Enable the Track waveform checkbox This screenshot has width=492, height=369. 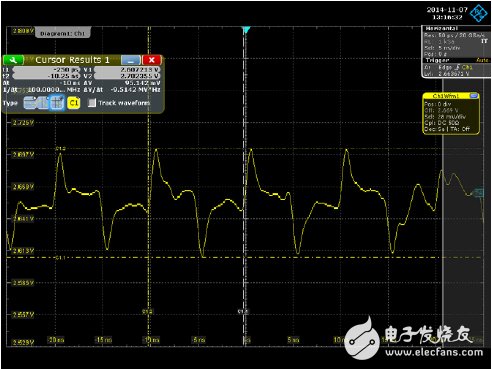click(x=92, y=103)
